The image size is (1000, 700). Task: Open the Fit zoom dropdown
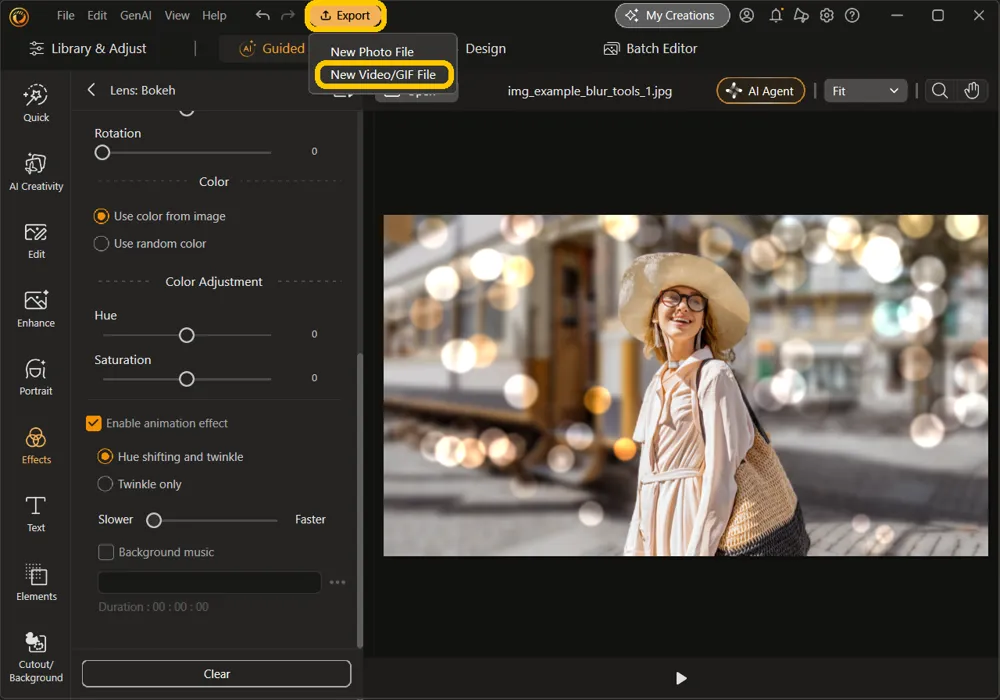click(x=865, y=91)
